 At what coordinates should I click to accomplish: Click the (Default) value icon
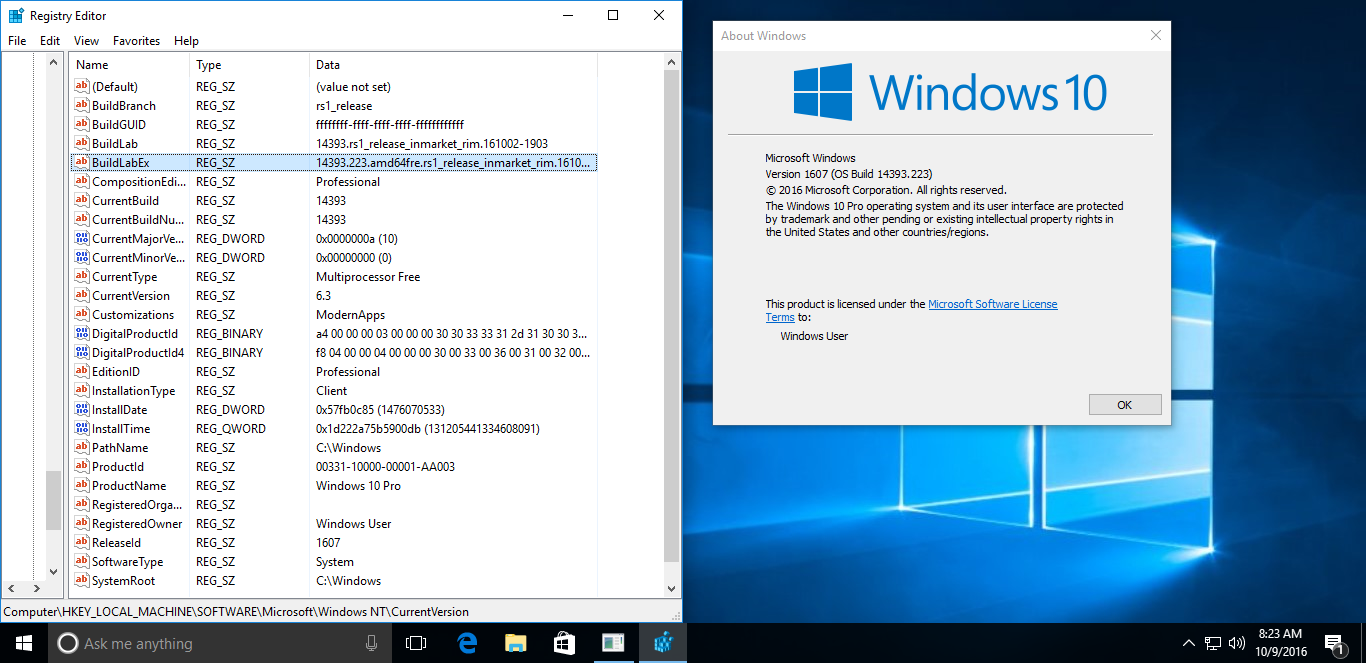tap(82, 87)
